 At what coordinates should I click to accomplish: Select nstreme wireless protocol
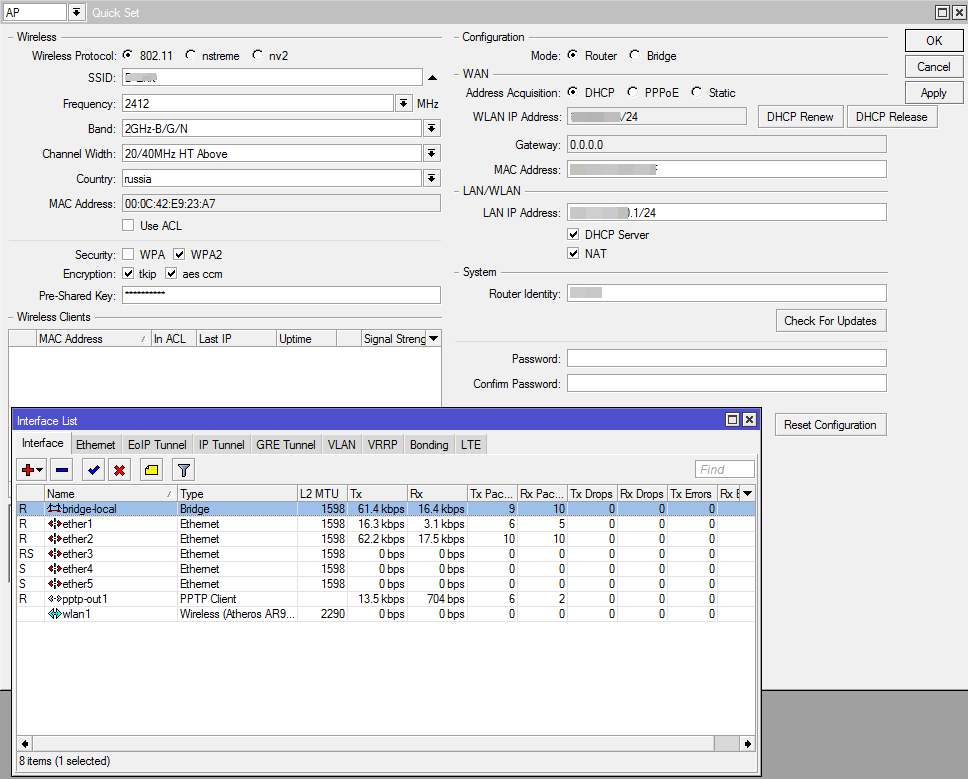[x=190, y=55]
